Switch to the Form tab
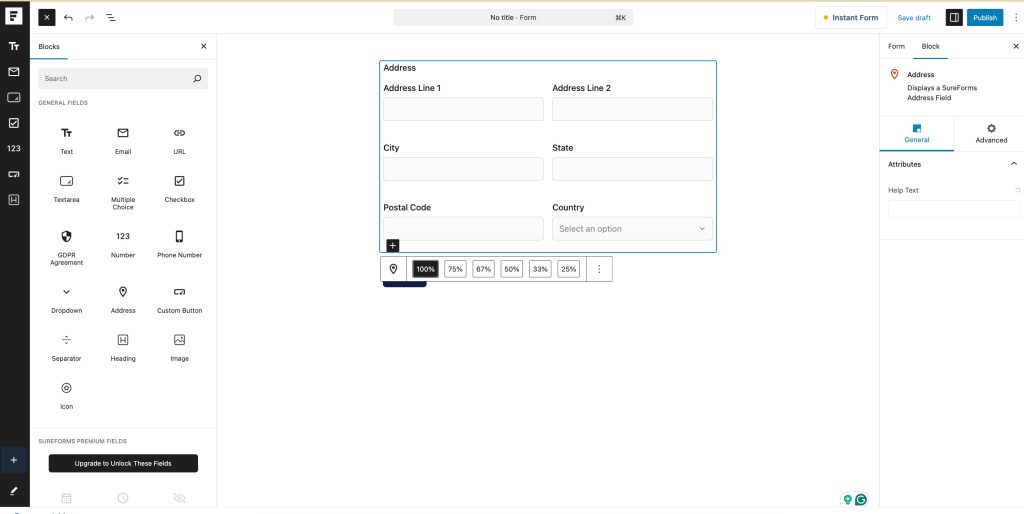Screen dimensions: 1024x514 click(x=896, y=46)
